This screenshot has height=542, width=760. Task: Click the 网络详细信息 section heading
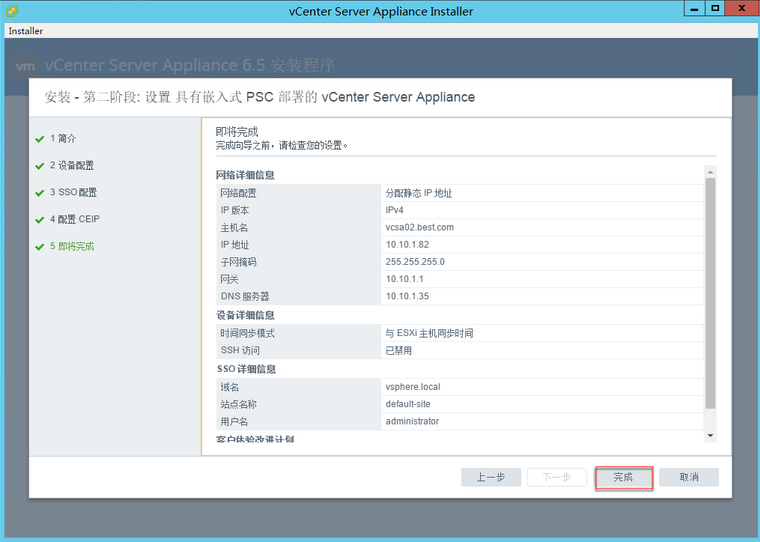245,175
